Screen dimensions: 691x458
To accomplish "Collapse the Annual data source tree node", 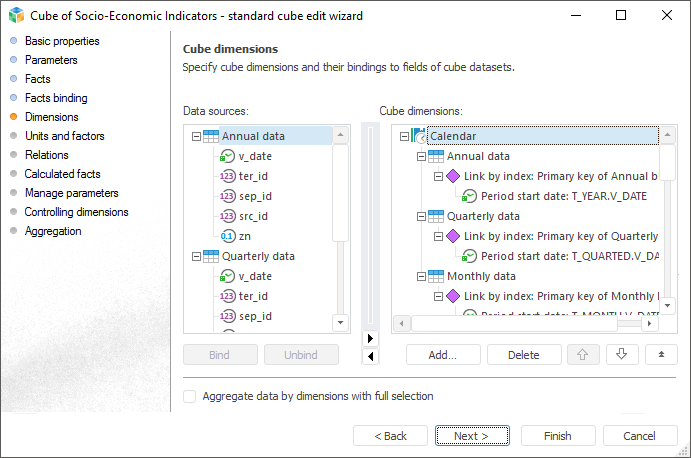I will click(x=196, y=136).
